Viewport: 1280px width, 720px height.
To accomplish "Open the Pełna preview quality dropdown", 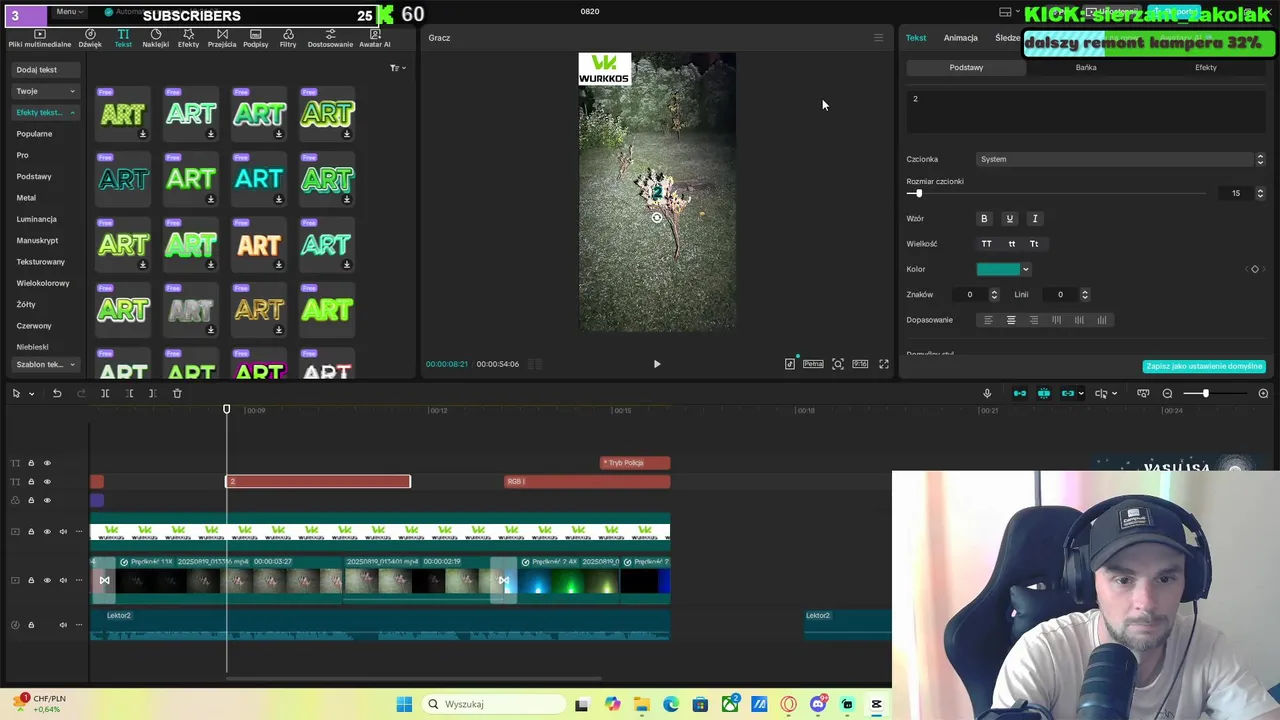I will (813, 364).
